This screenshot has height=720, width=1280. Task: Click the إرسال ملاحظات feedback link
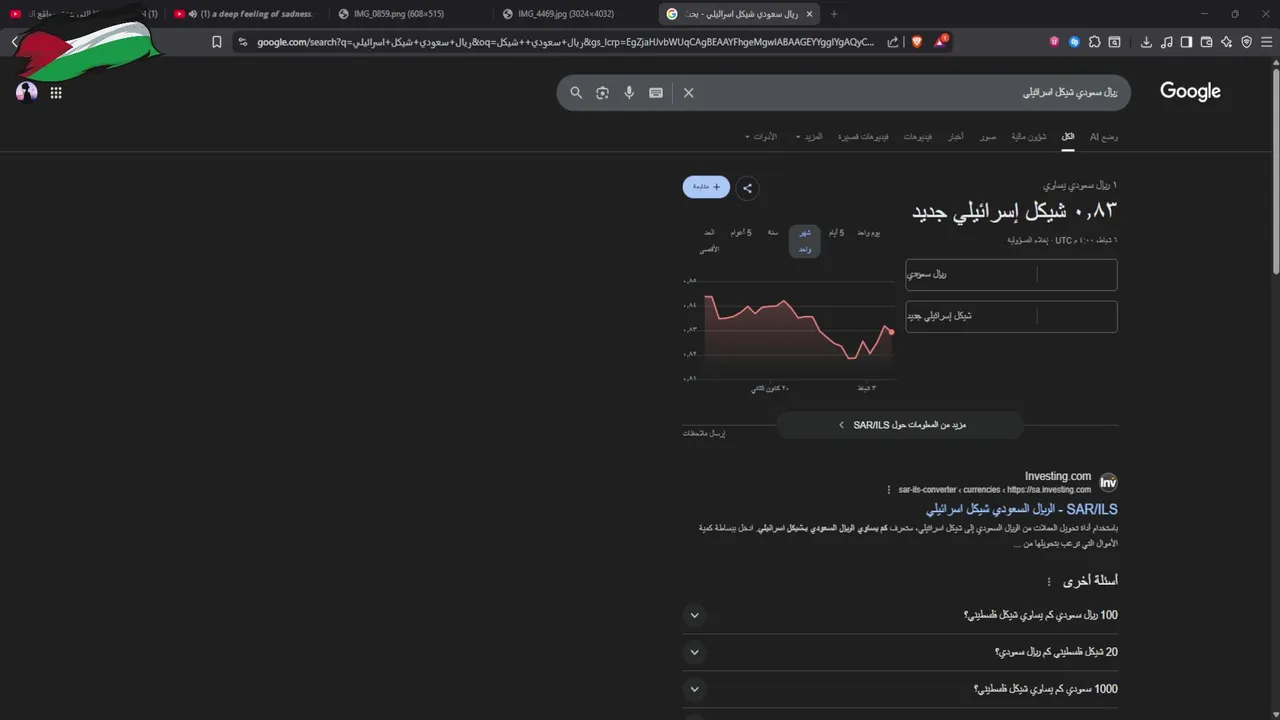click(704, 433)
